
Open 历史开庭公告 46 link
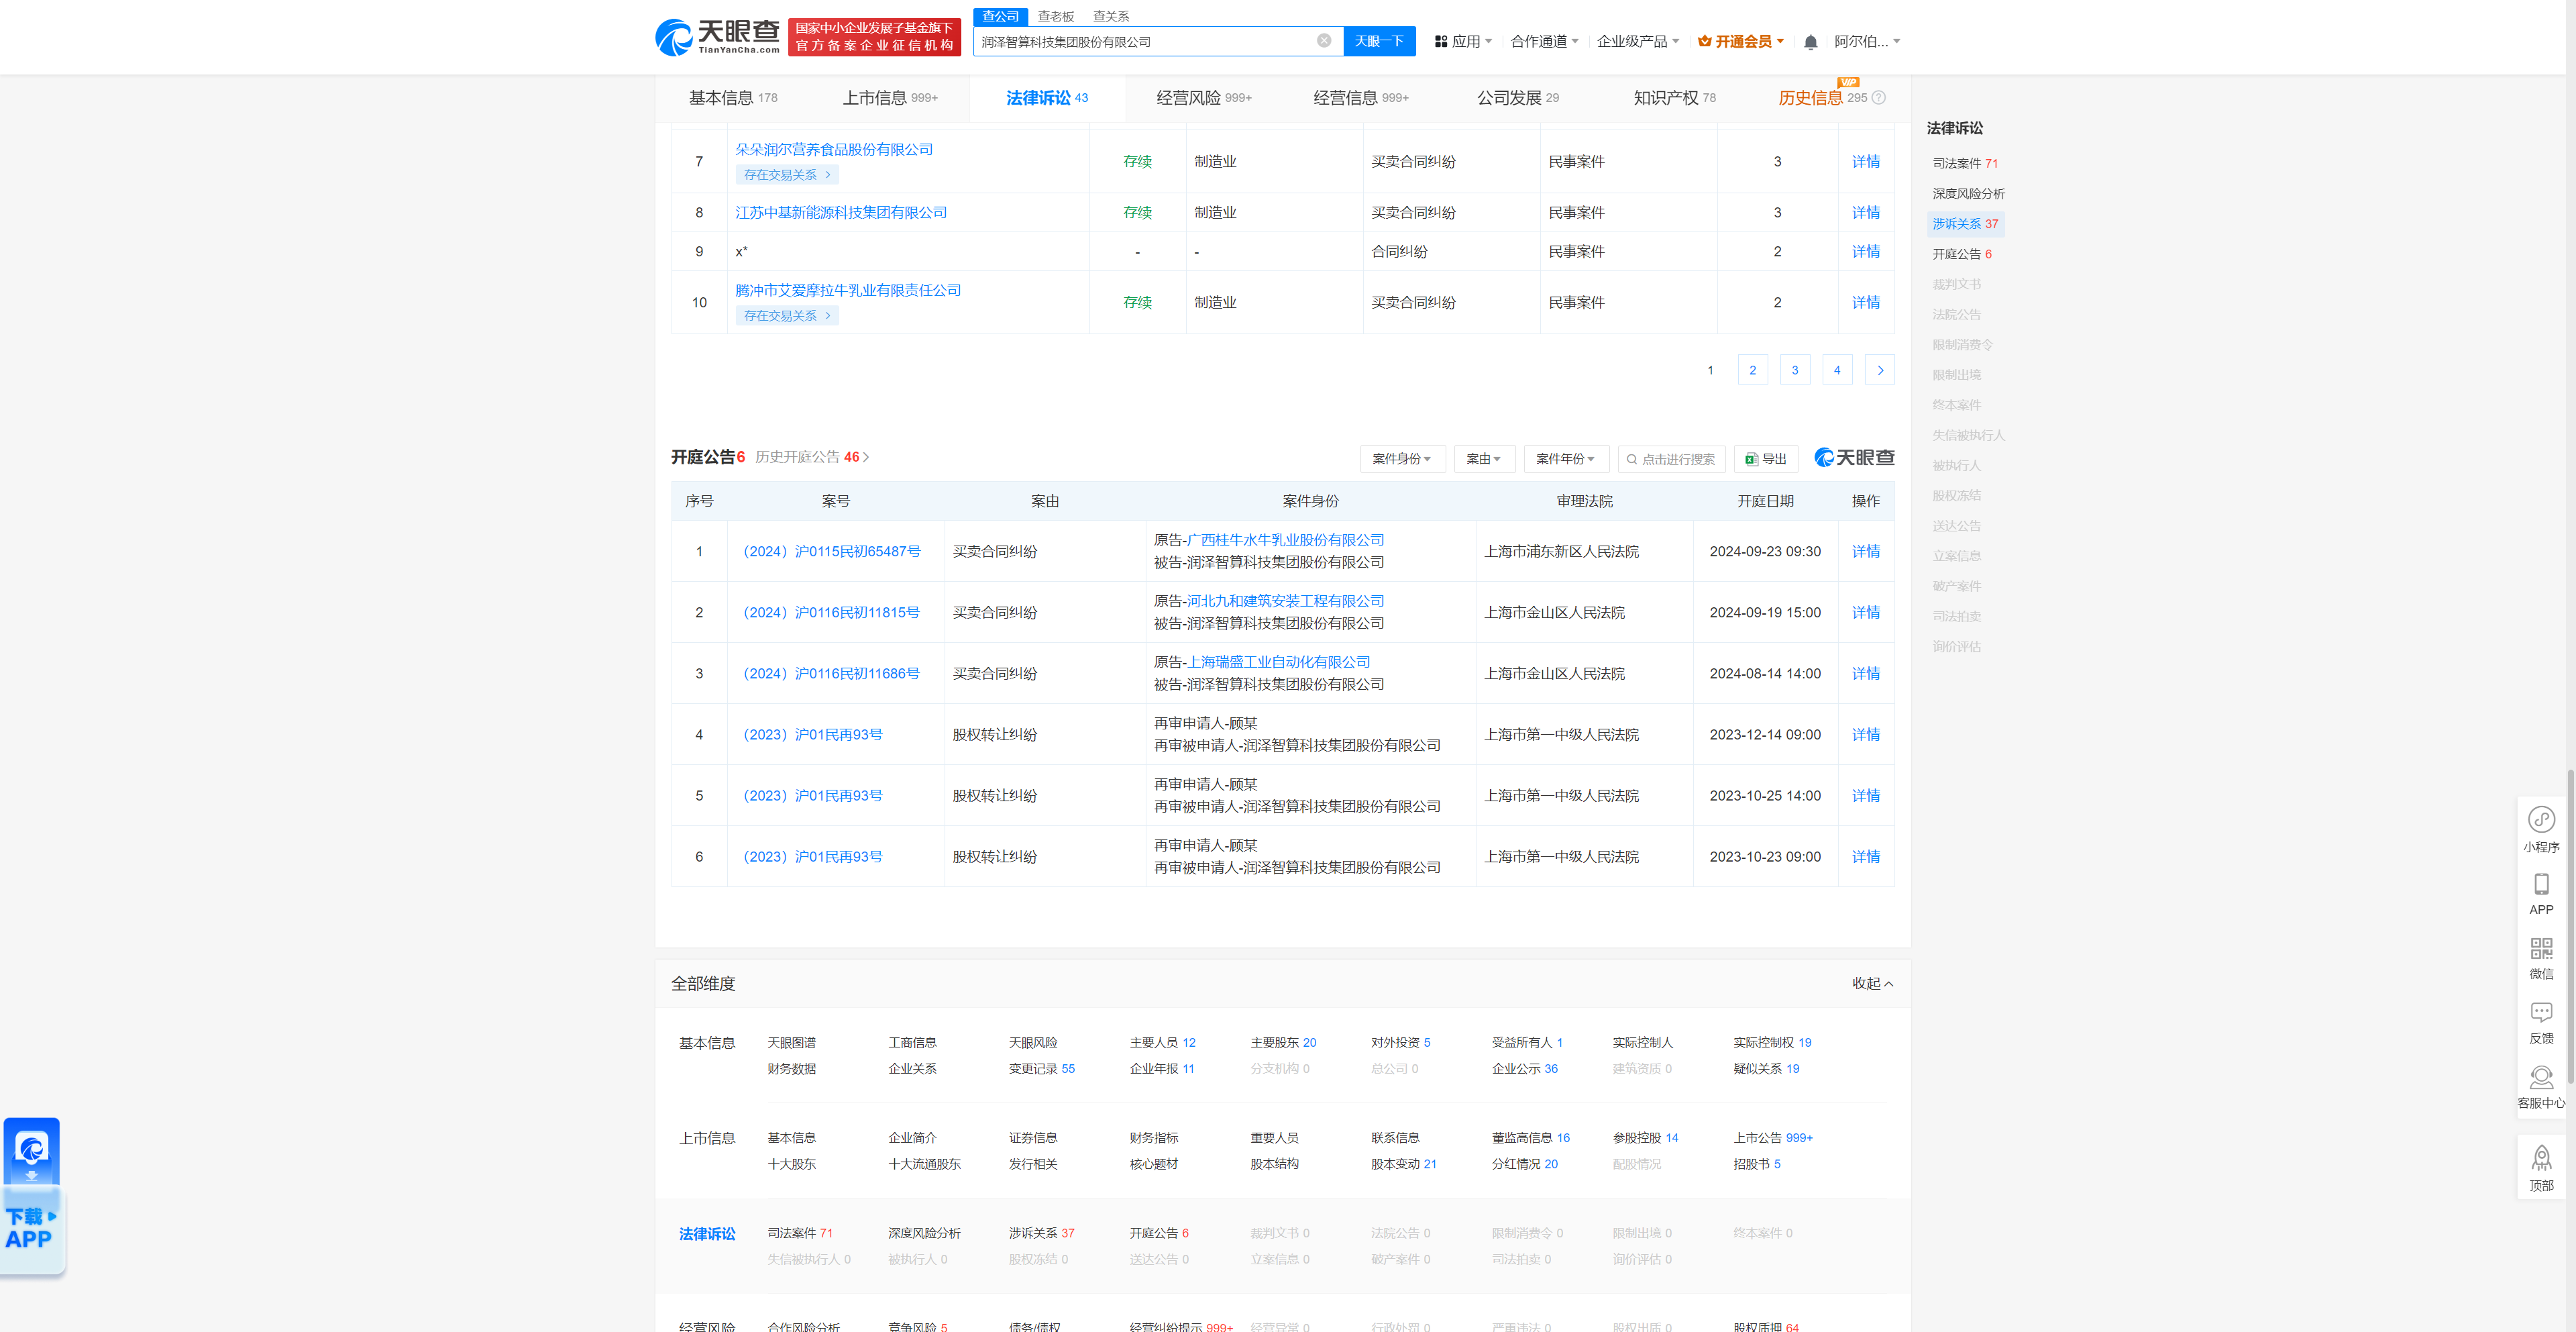[x=812, y=457]
